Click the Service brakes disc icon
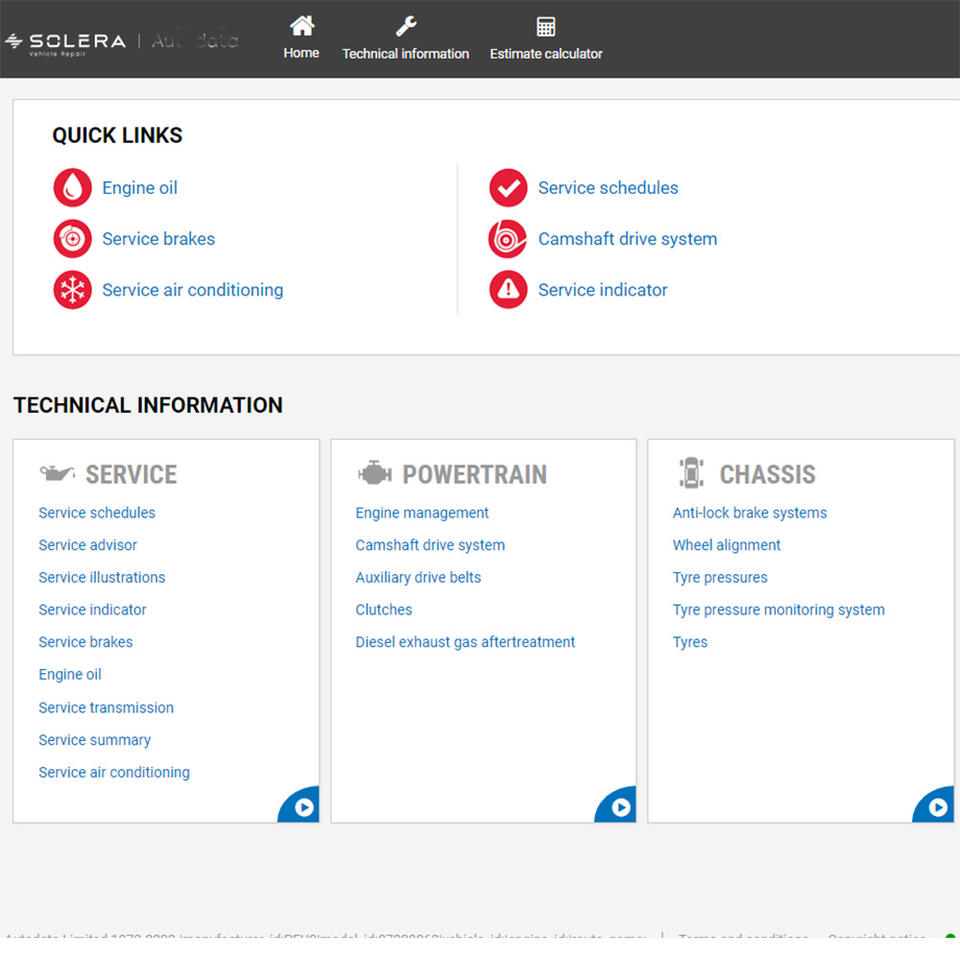960x960 pixels. (72, 239)
